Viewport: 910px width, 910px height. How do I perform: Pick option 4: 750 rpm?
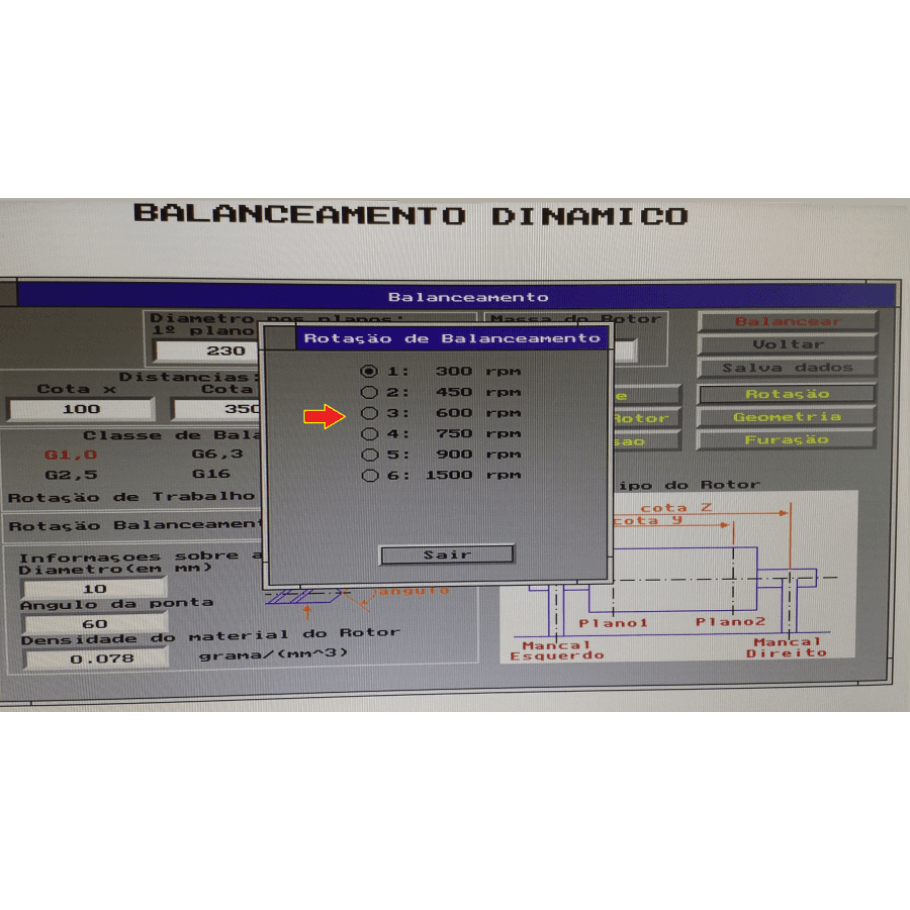pyautogui.click(x=369, y=434)
